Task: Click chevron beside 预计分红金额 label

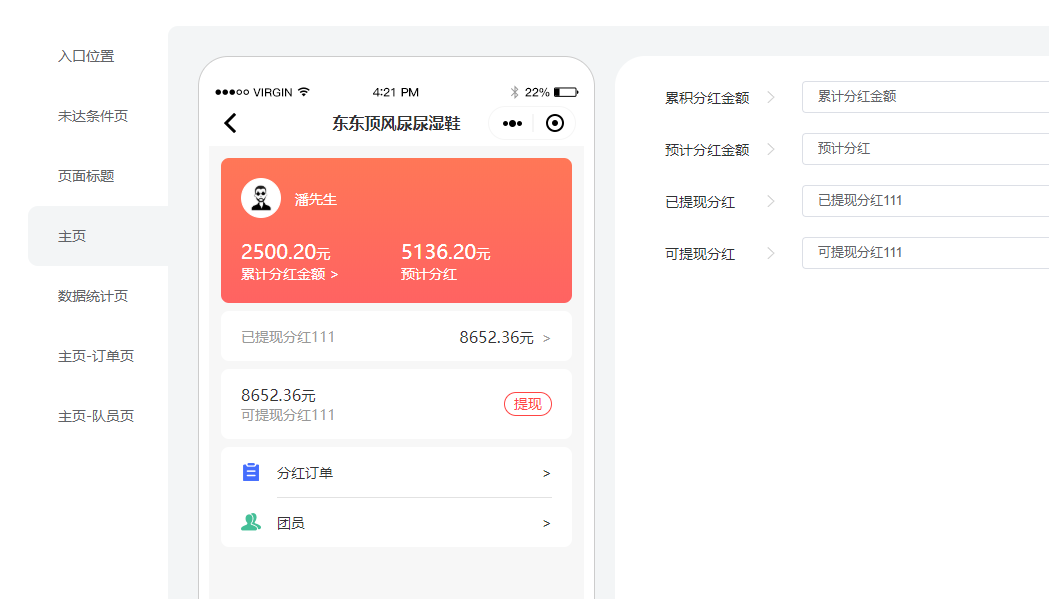Action: (771, 149)
